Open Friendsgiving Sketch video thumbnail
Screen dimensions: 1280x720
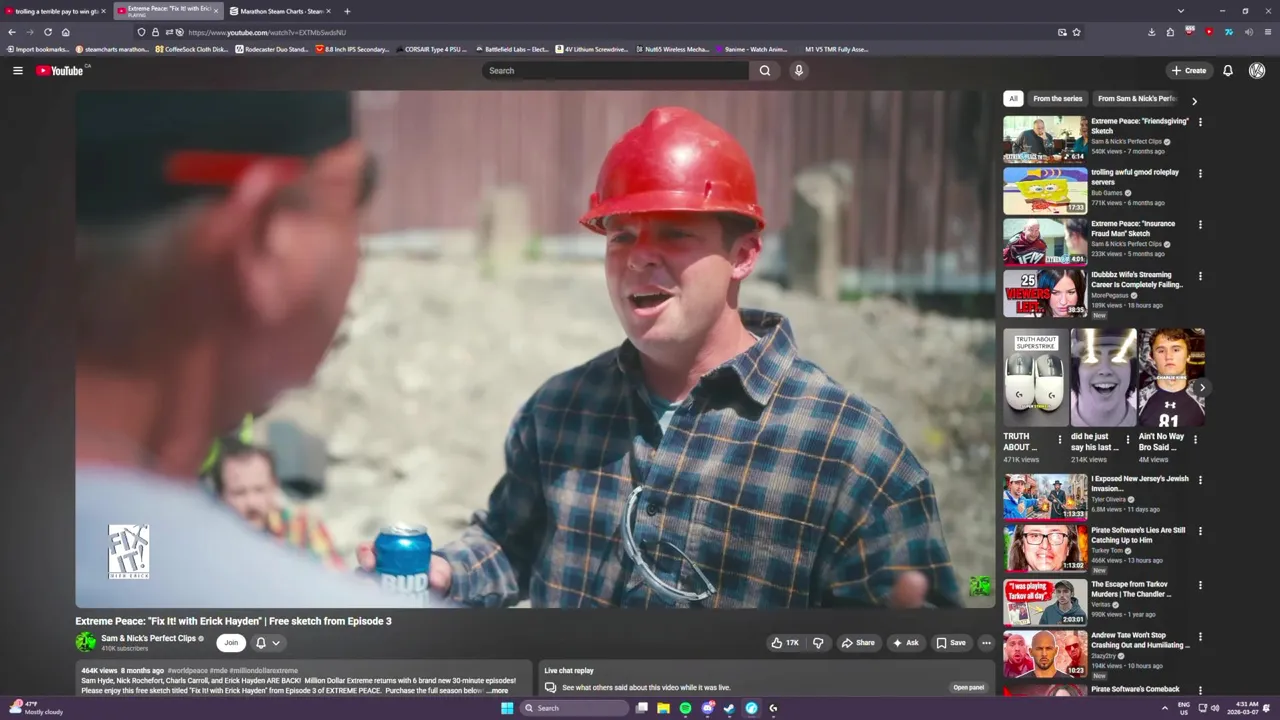(1045, 139)
